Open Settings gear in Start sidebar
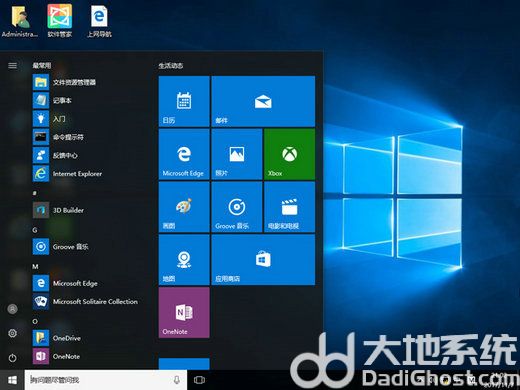The width and height of the screenshot is (520, 390). tap(12, 333)
